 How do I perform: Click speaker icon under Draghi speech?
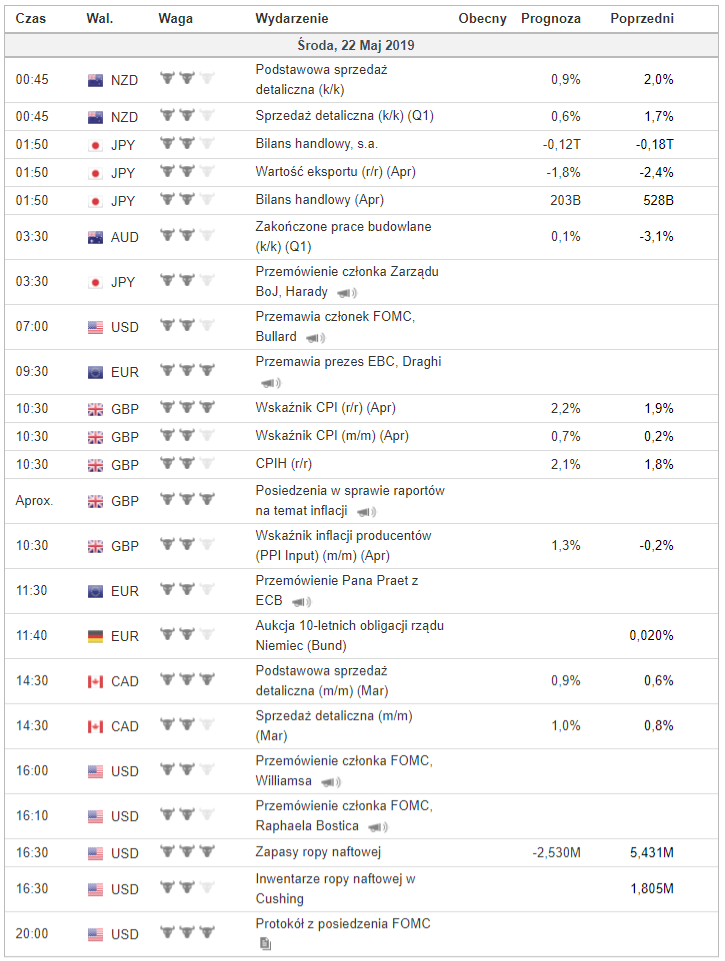click(270, 383)
